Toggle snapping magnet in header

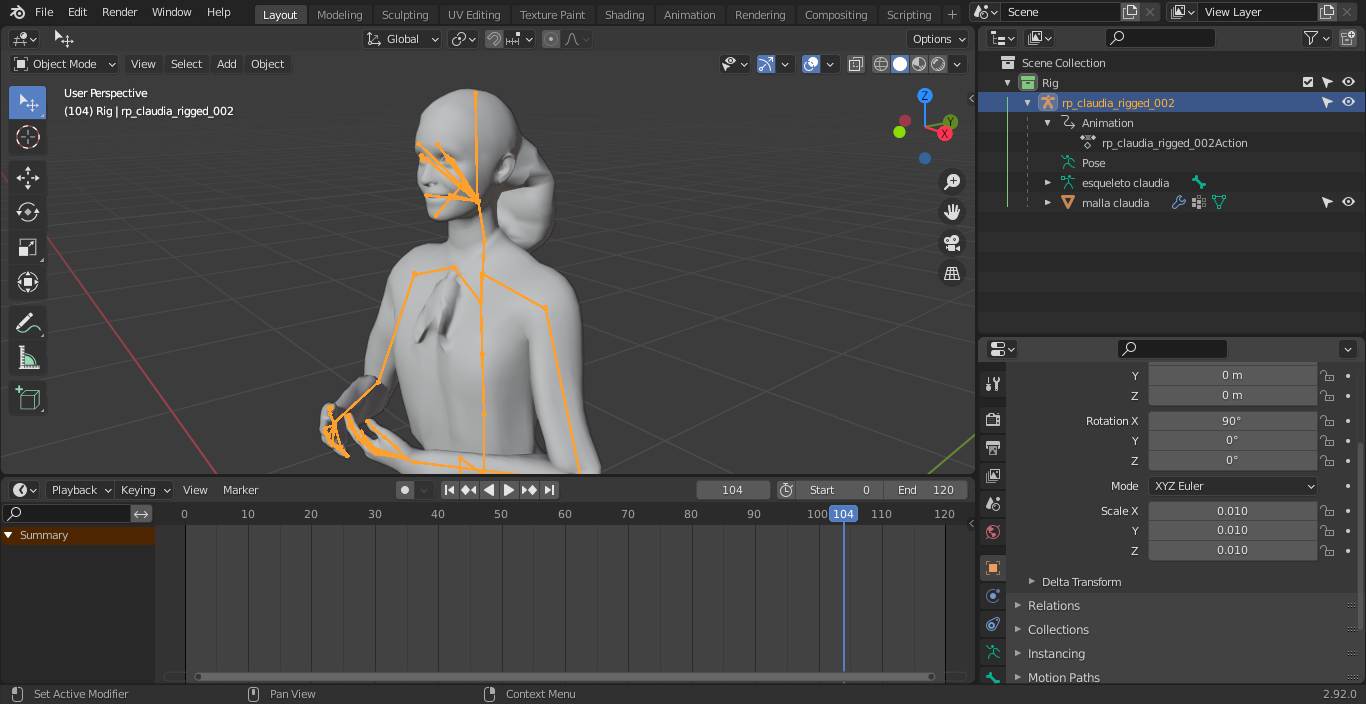494,39
